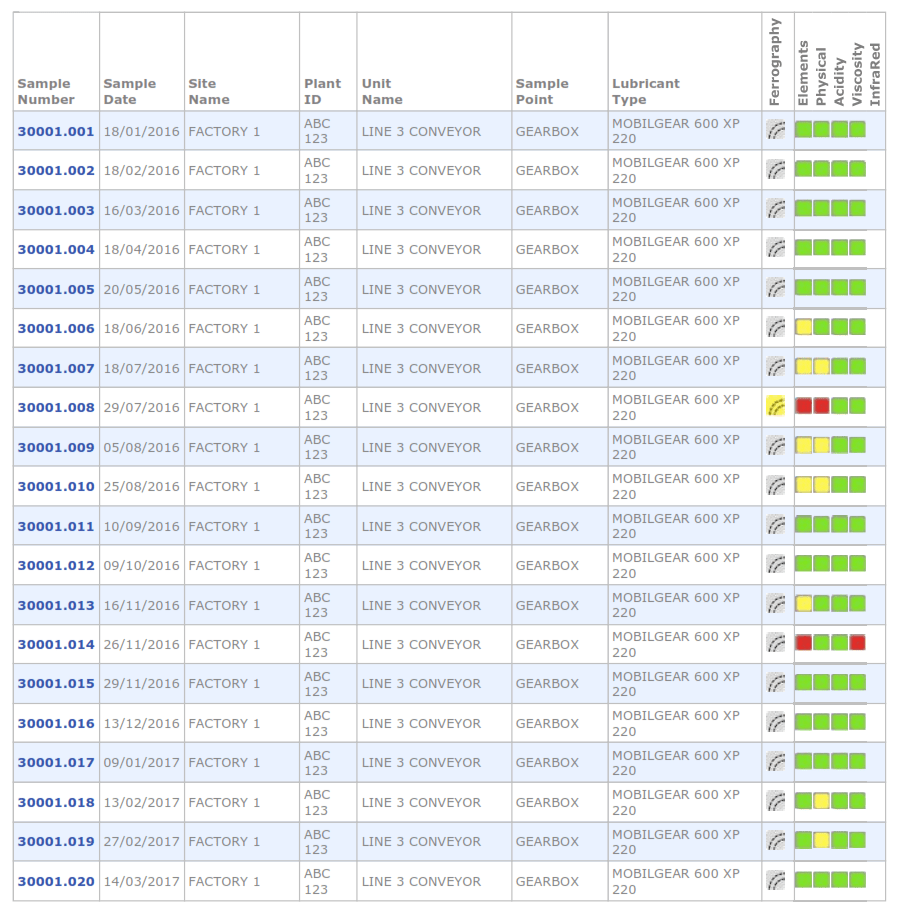Select date 29/07/2016 cell

click(x=142, y=408)
